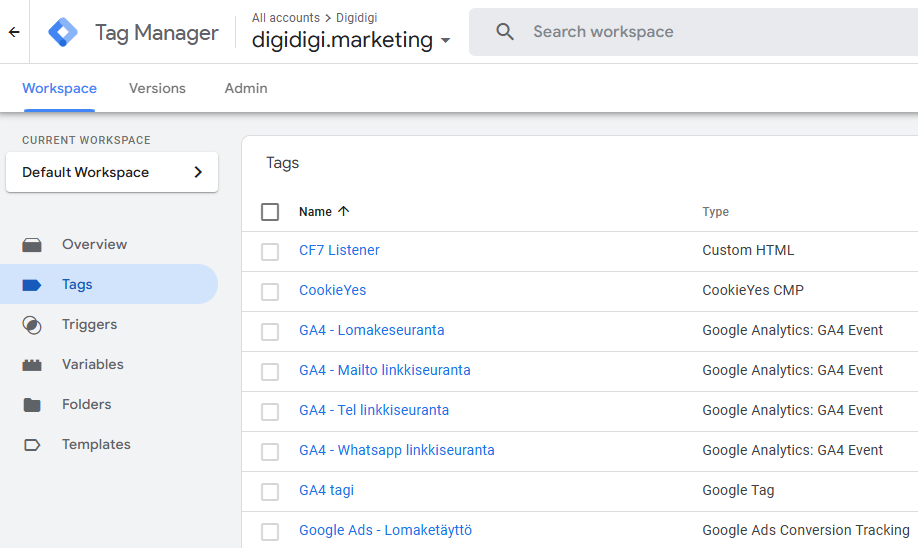
Task: Check the GA4 - Whatsapp linkkiseuranta checkbox
Action: [x=270, y=452]
